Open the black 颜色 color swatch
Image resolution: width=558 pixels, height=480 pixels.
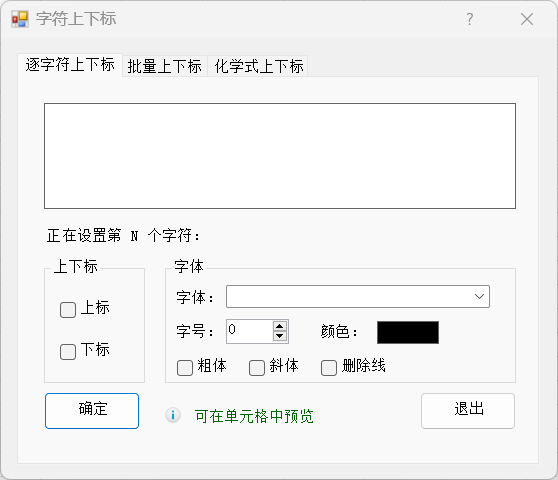click(408, 332)
